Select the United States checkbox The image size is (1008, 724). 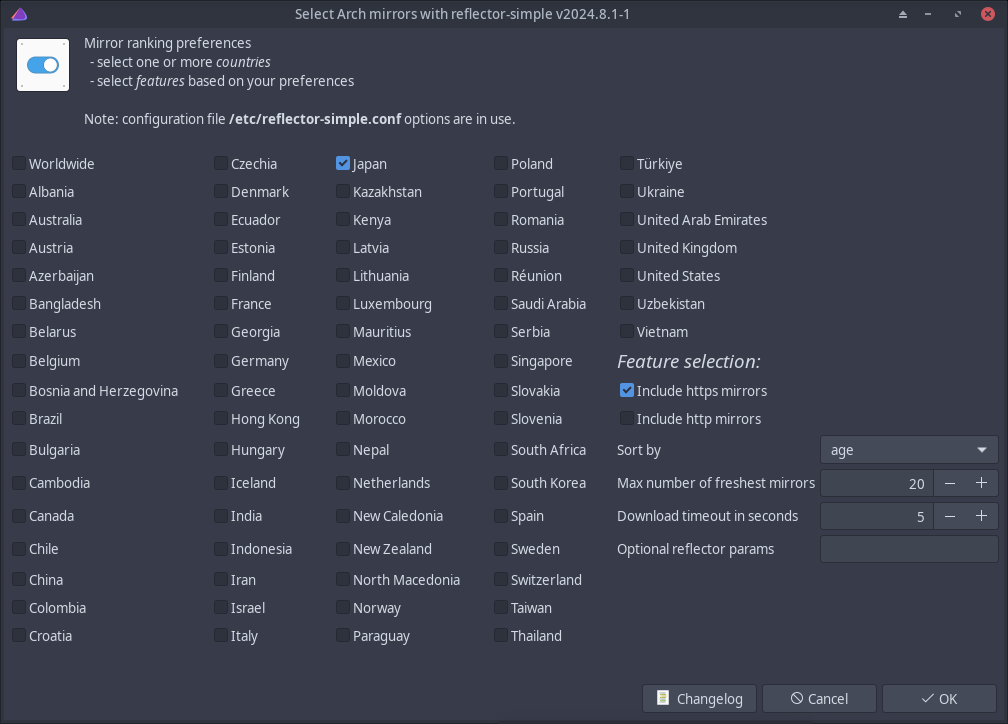627,276
